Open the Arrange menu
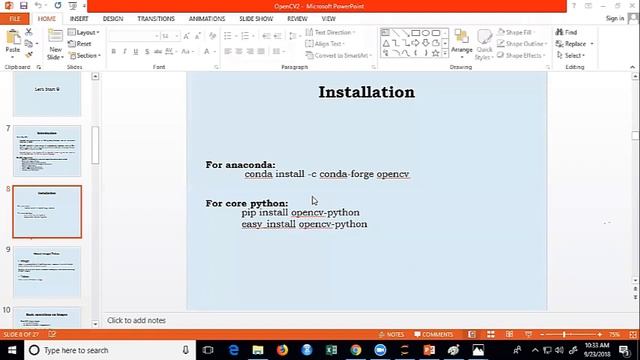 (x=462, y=44)
